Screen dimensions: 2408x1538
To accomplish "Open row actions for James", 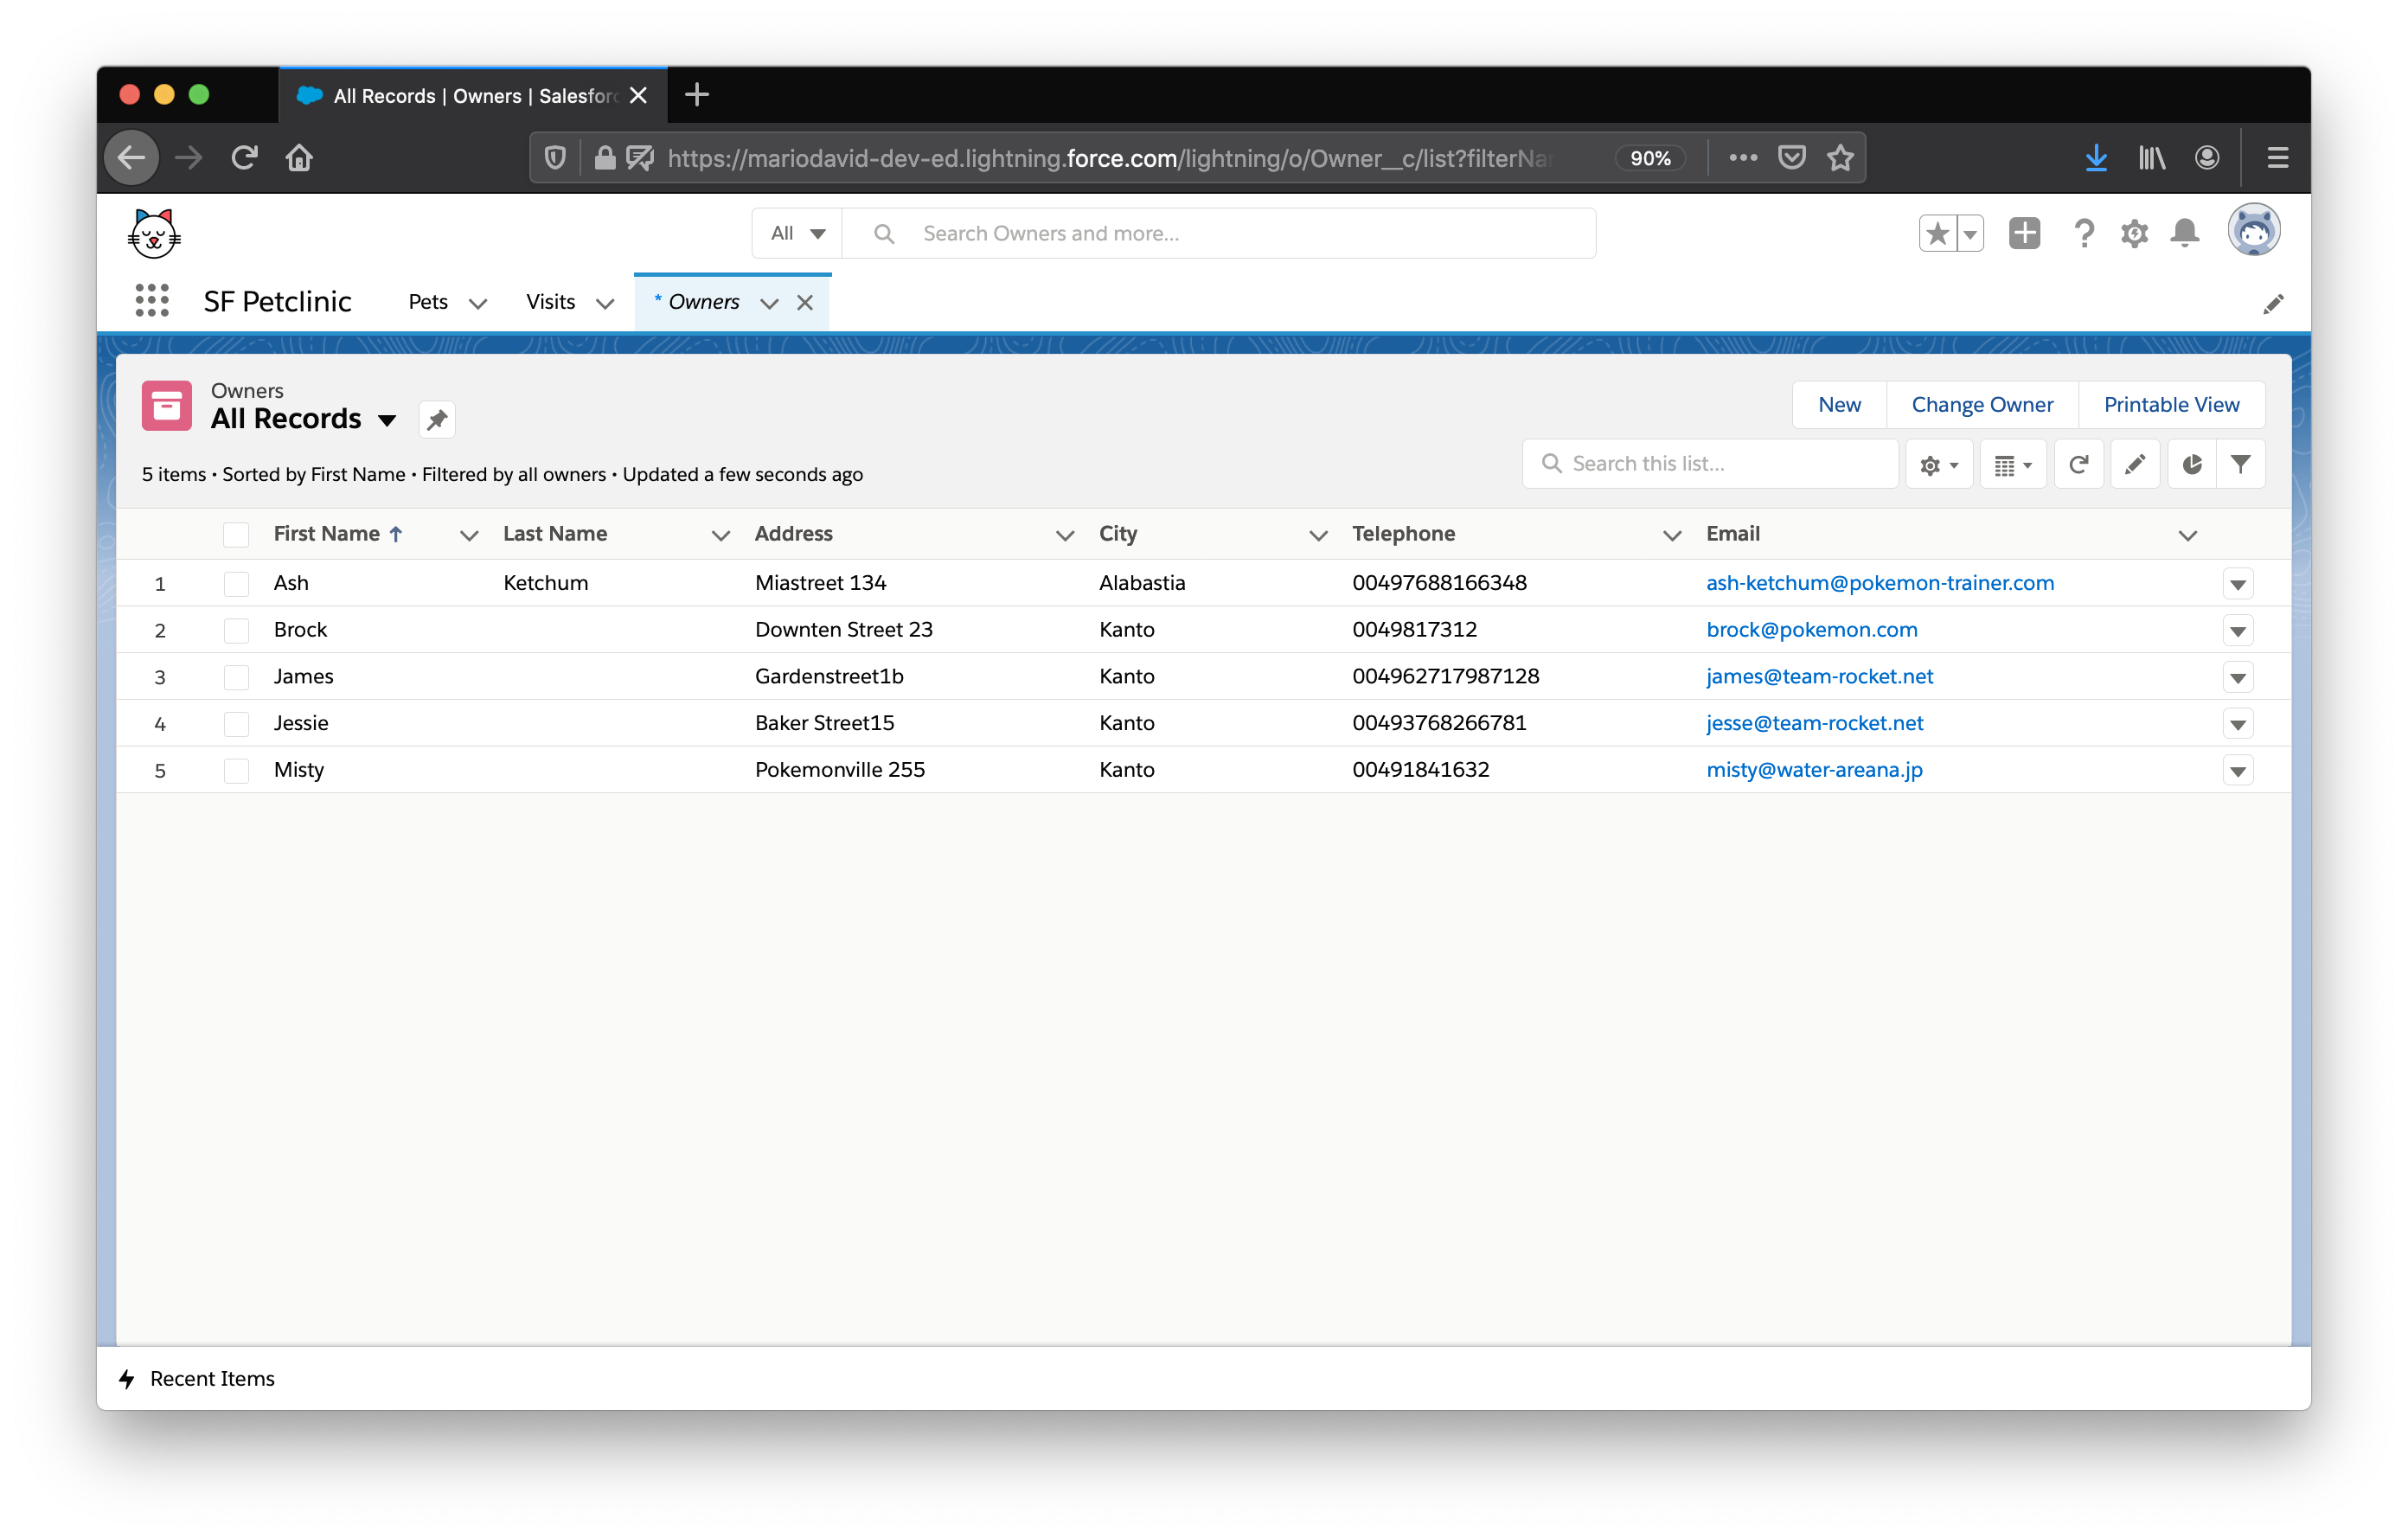I will [x=2237, y=678].
